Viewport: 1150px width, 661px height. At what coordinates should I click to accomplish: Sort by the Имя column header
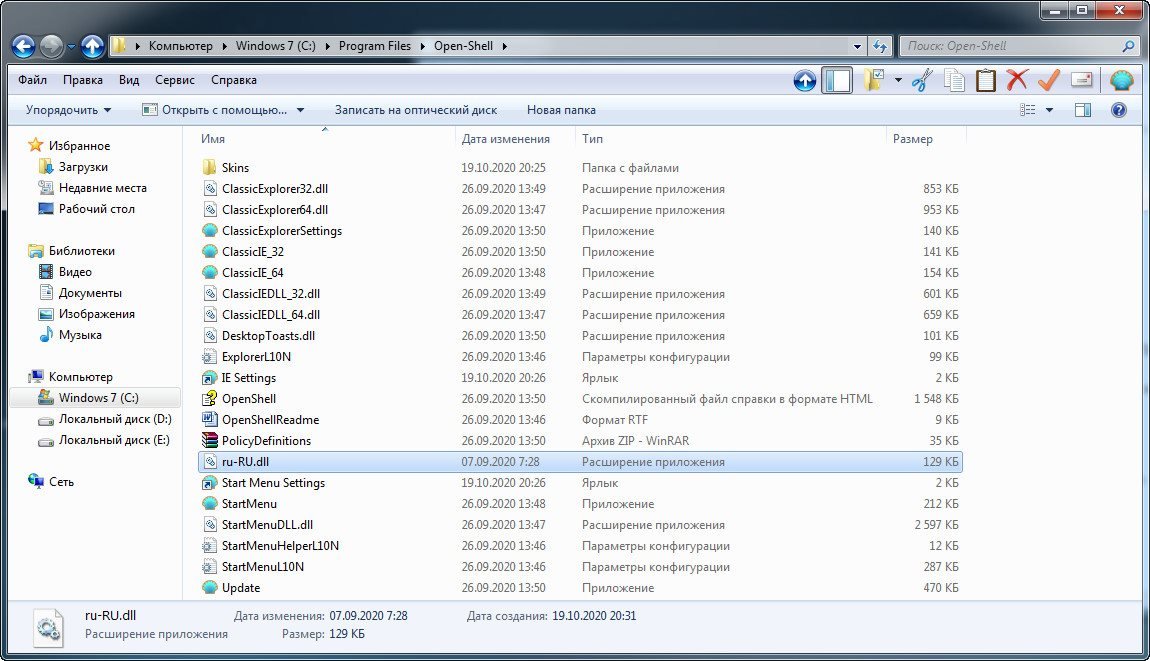[326, 139]
